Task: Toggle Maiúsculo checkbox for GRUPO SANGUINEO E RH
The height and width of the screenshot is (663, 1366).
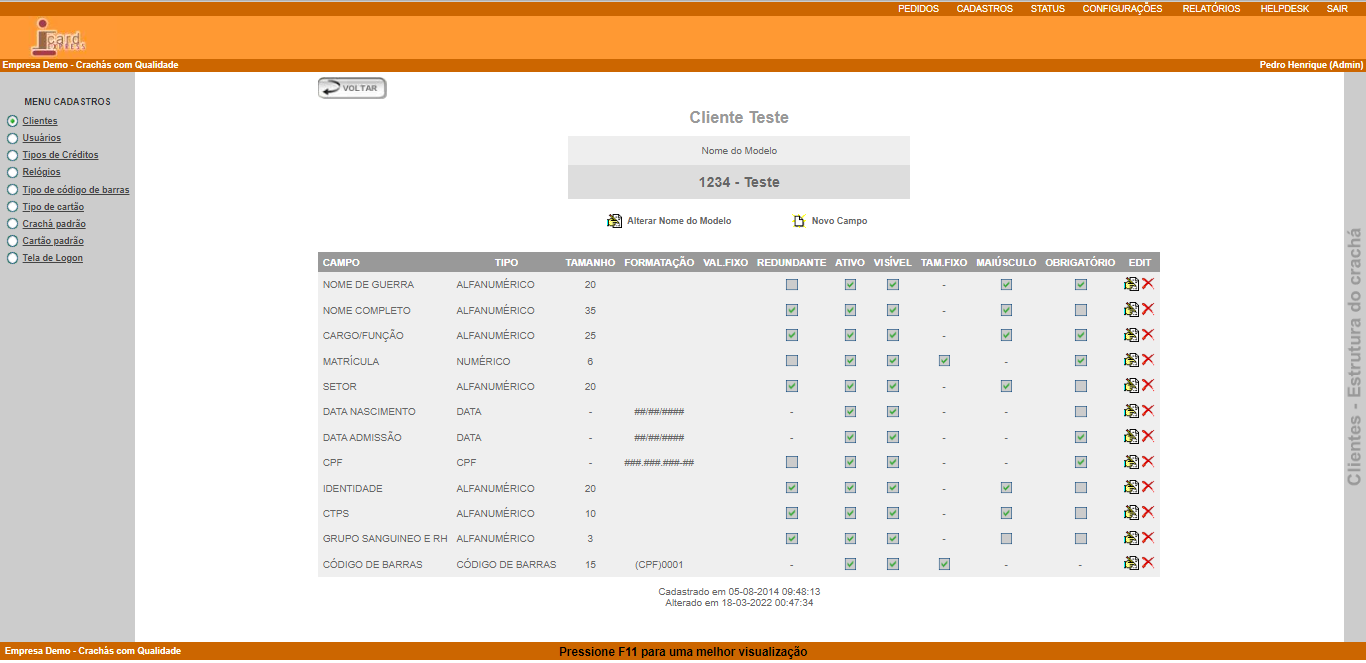Action: point(1006,539)
